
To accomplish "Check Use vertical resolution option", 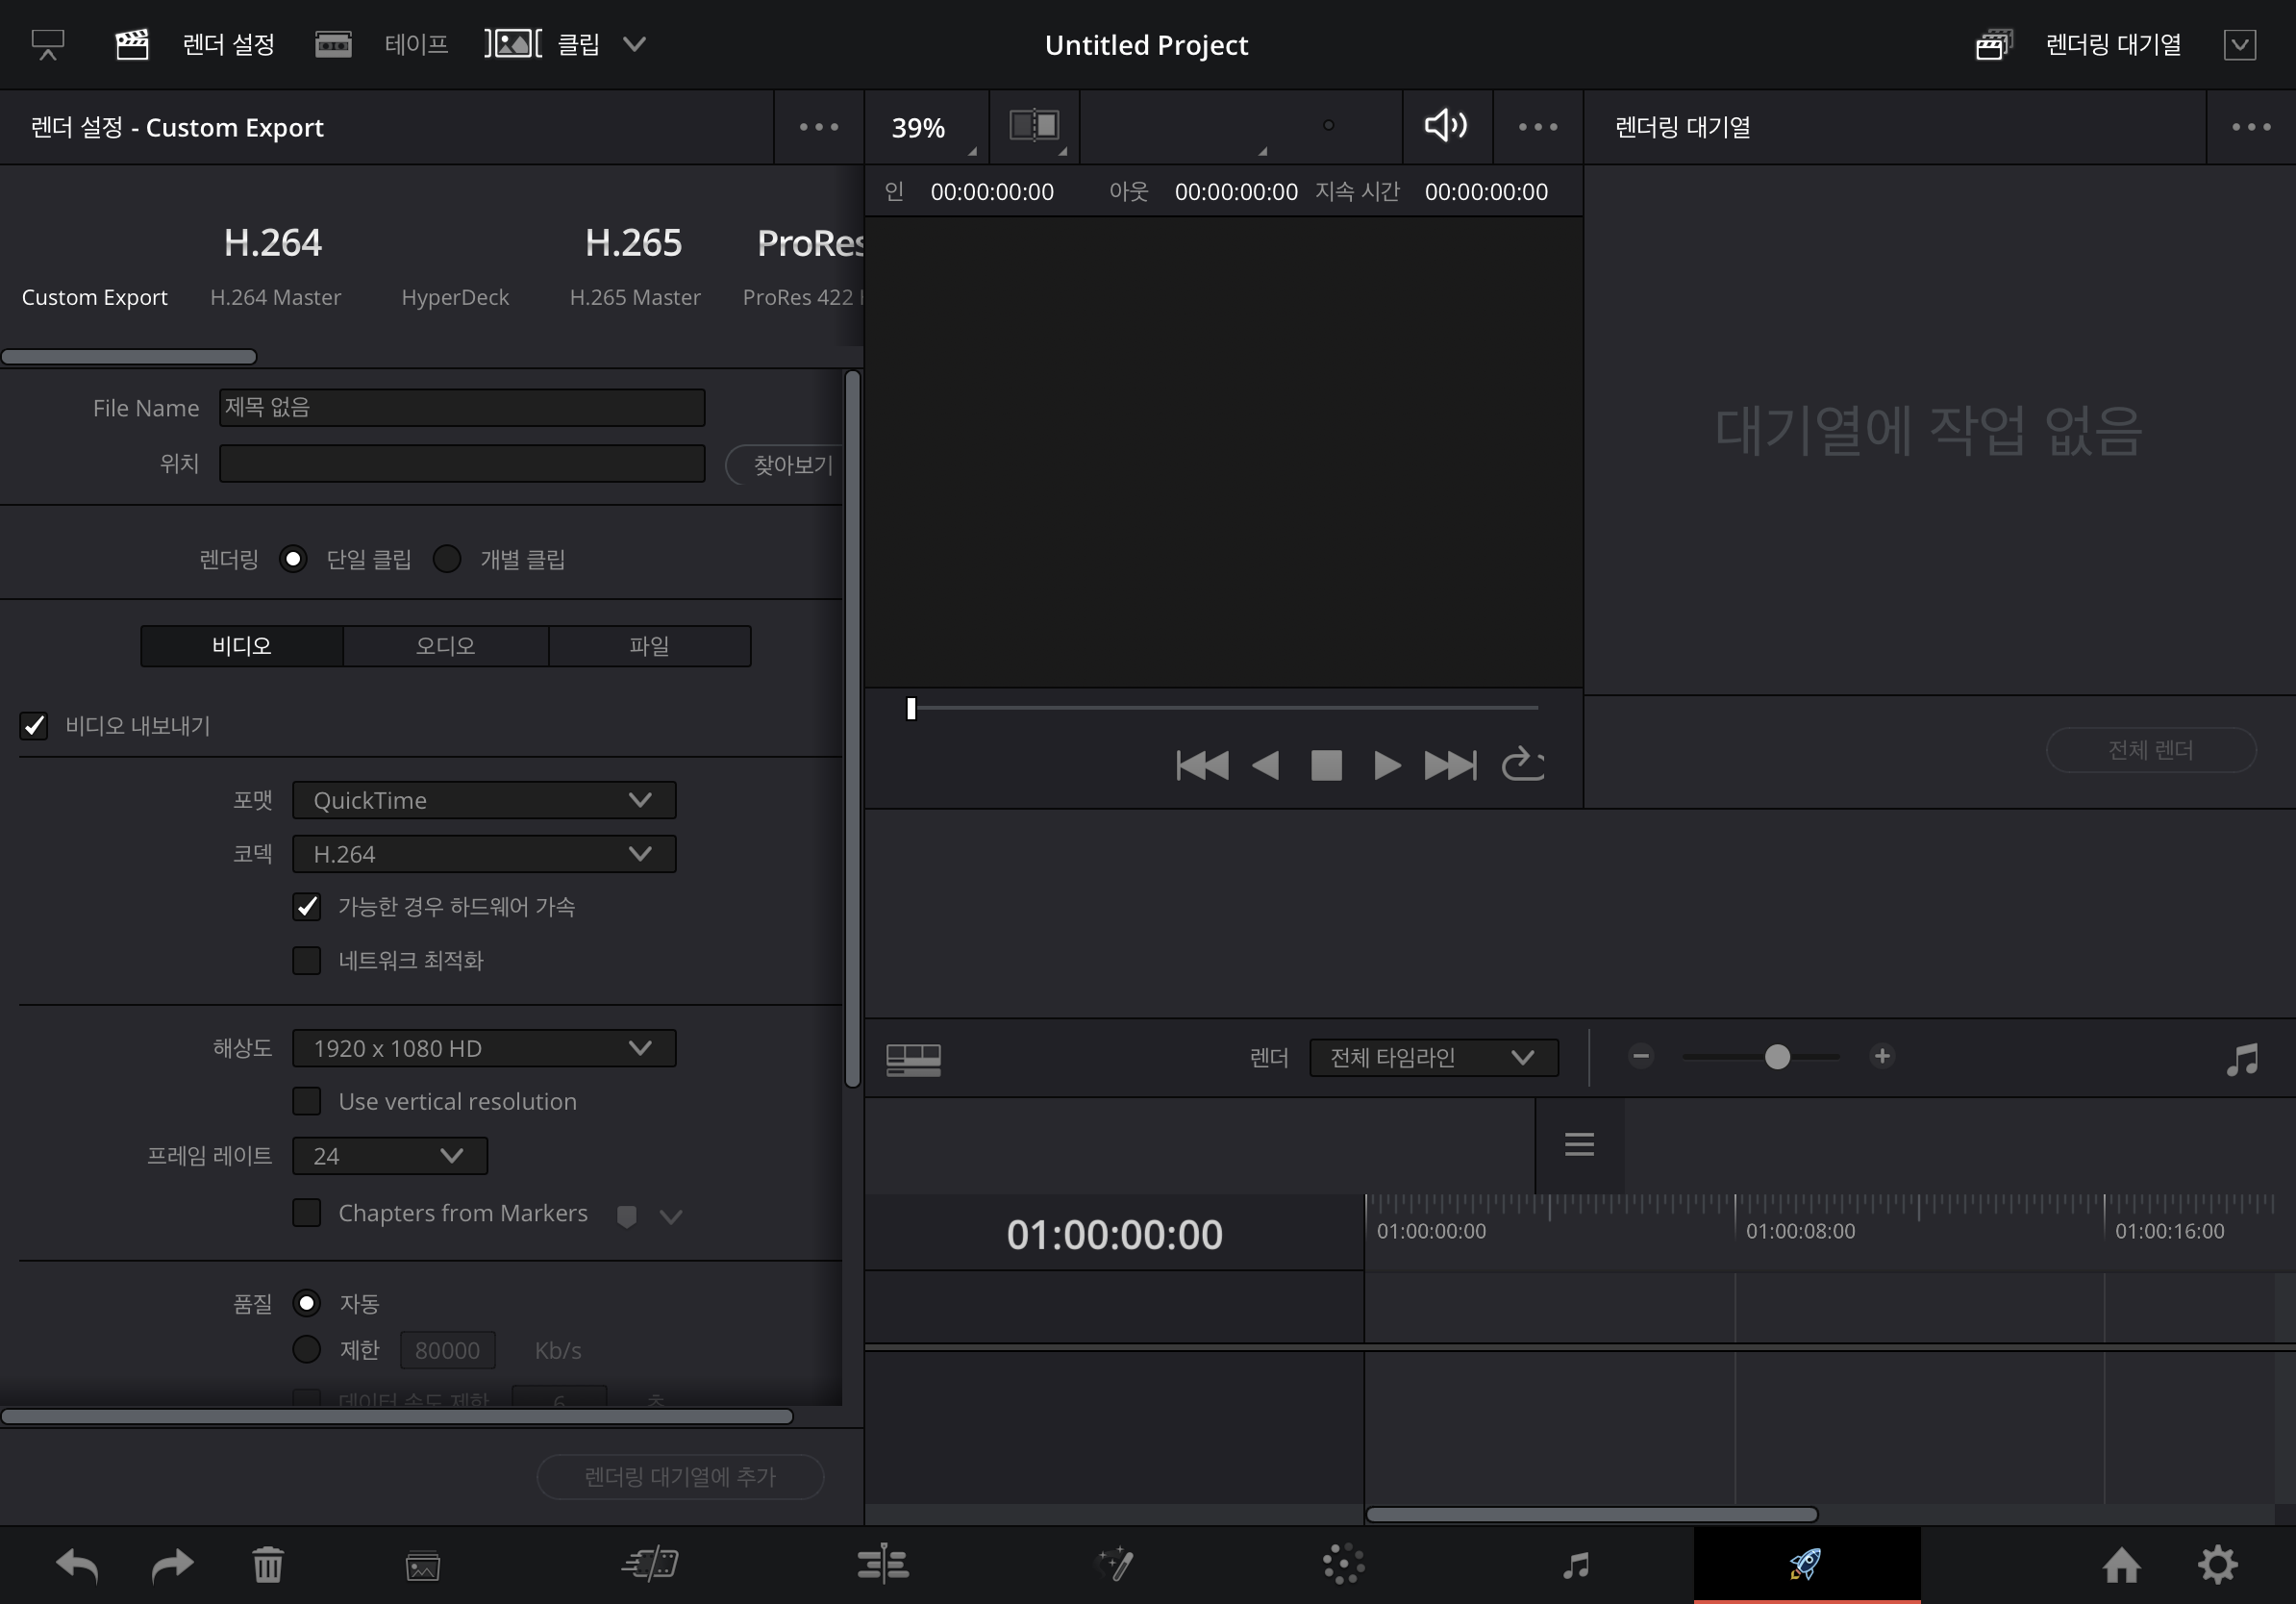I will click(307, 1101).
